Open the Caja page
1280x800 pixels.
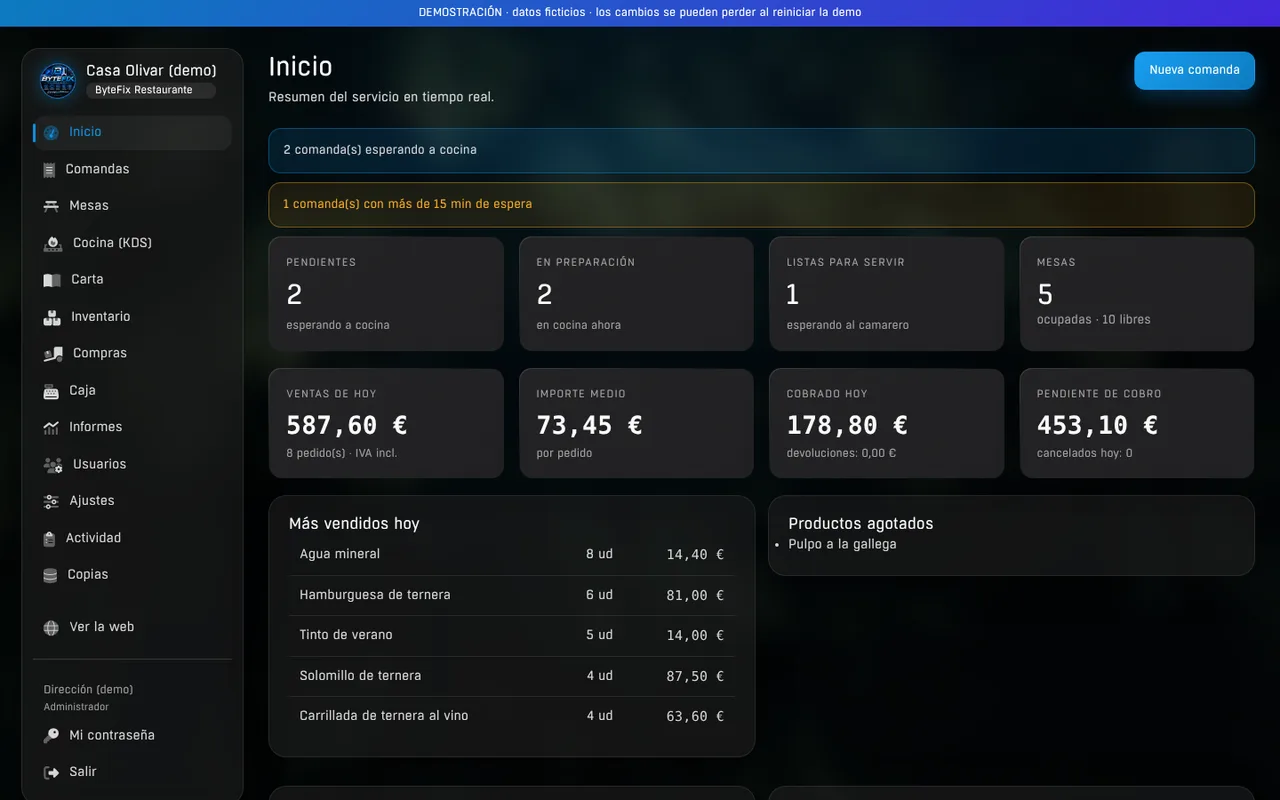point(132,391)
